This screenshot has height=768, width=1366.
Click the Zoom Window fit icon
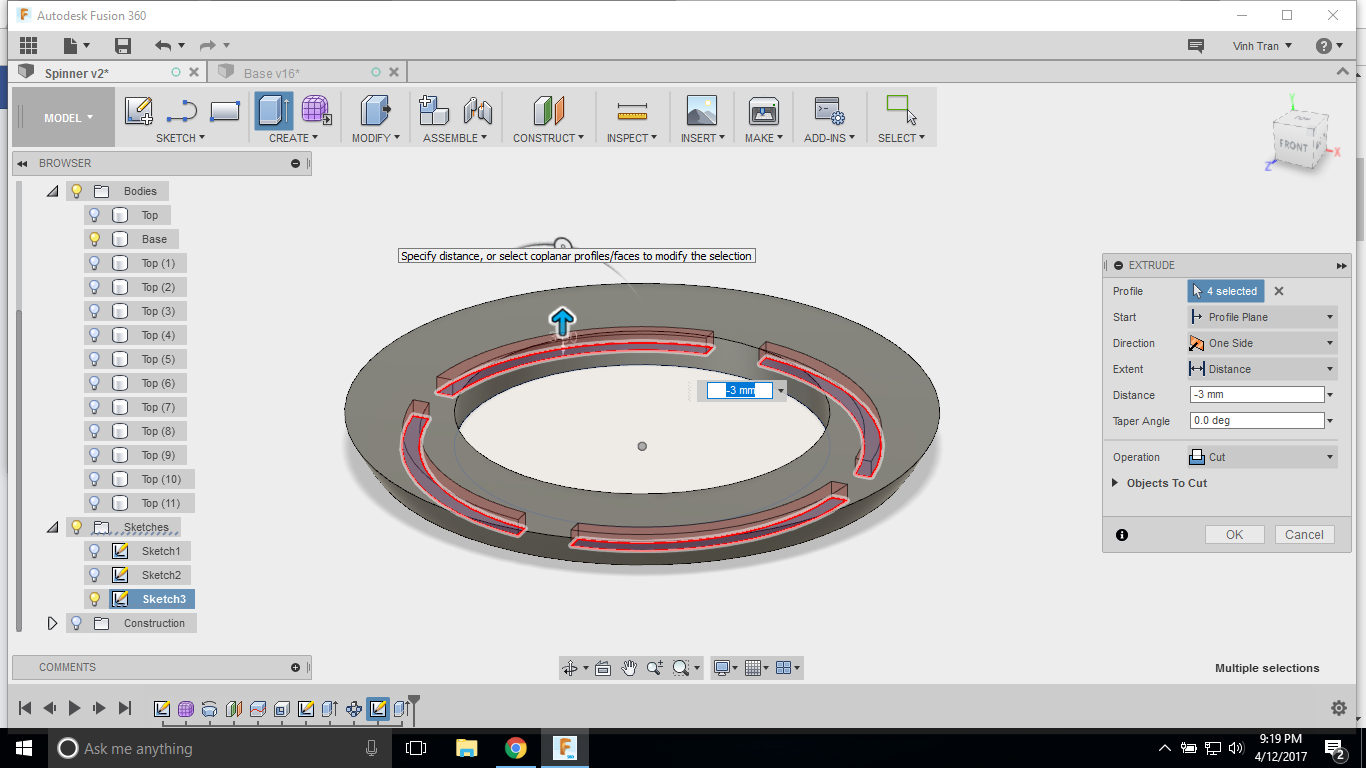(x=681, y=668)
